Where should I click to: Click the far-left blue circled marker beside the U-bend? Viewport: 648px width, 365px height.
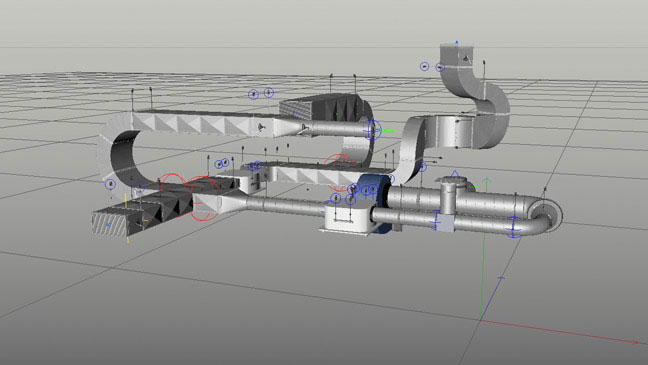pos(110,184)
